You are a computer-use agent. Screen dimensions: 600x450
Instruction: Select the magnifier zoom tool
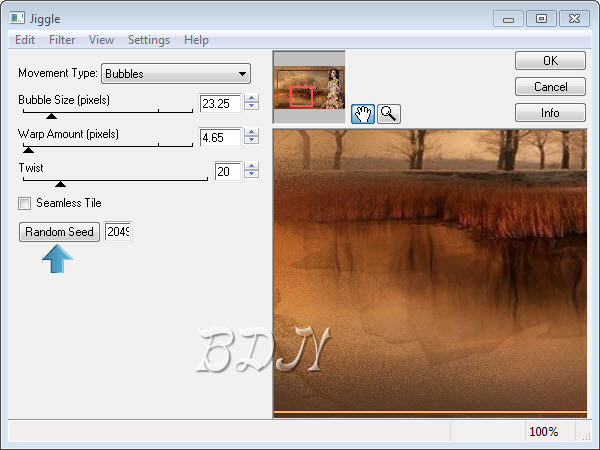pyautogui.click(x=389, y=114)
